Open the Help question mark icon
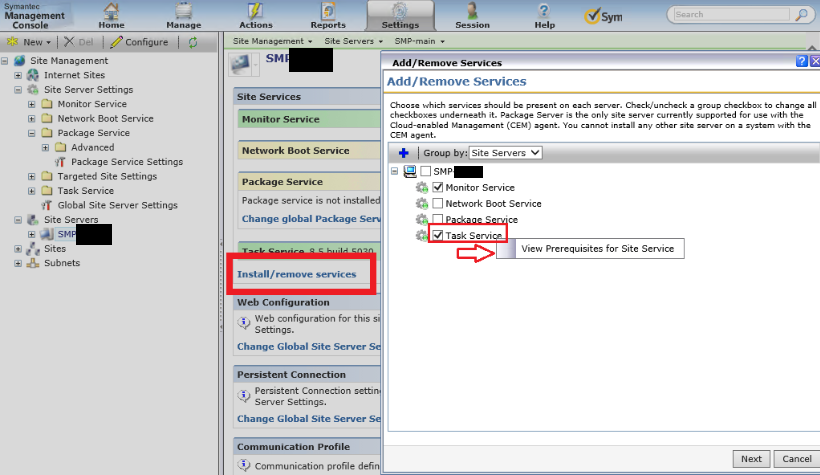This screenshot has height=475, width=820. pyautogui.click(x=544, y=11)
